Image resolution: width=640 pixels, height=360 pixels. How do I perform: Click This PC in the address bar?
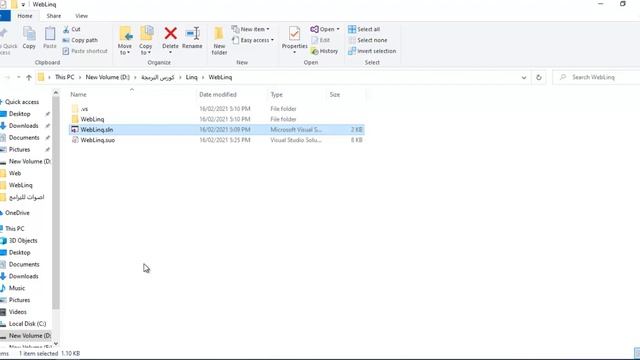pos(64,77)
